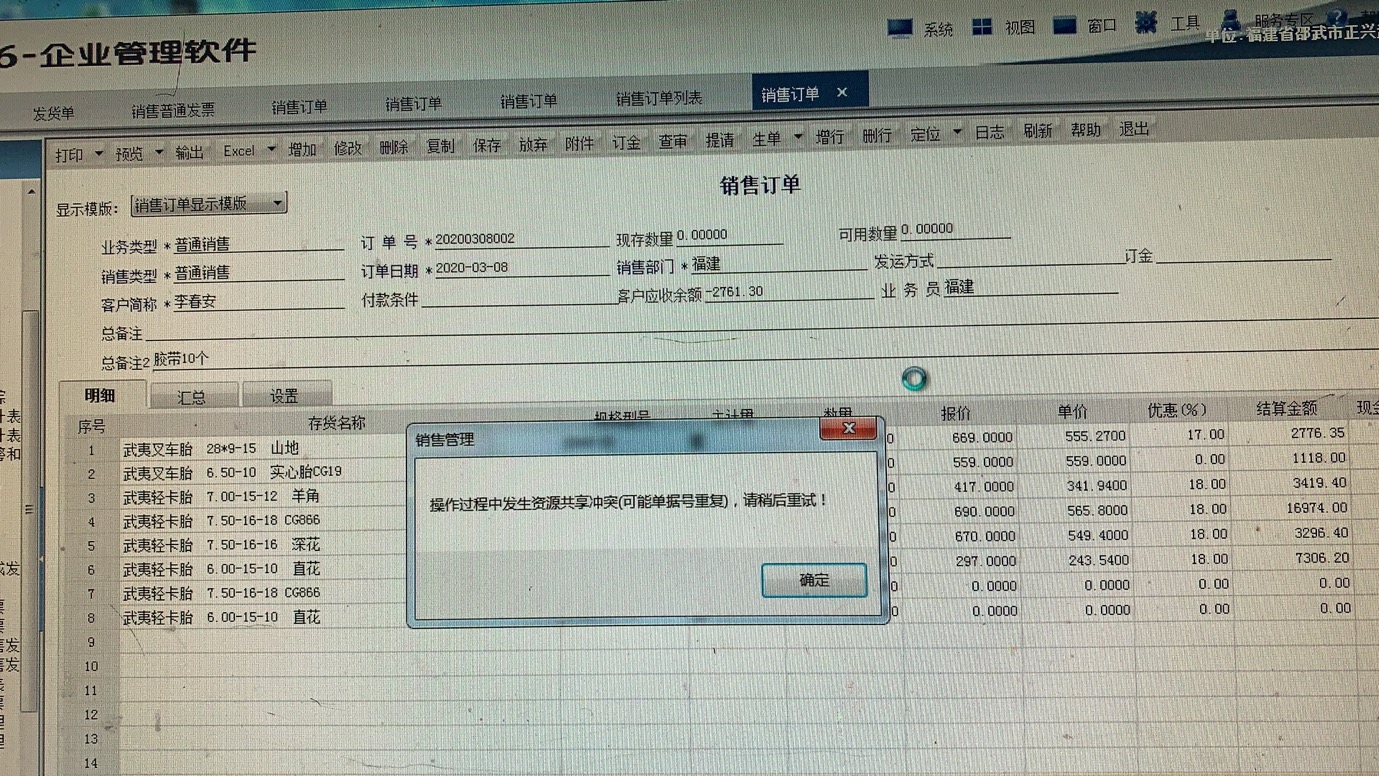Click the 销售部门 field 福建
The width and height of the screenshot is (1379, 776).
779,264
